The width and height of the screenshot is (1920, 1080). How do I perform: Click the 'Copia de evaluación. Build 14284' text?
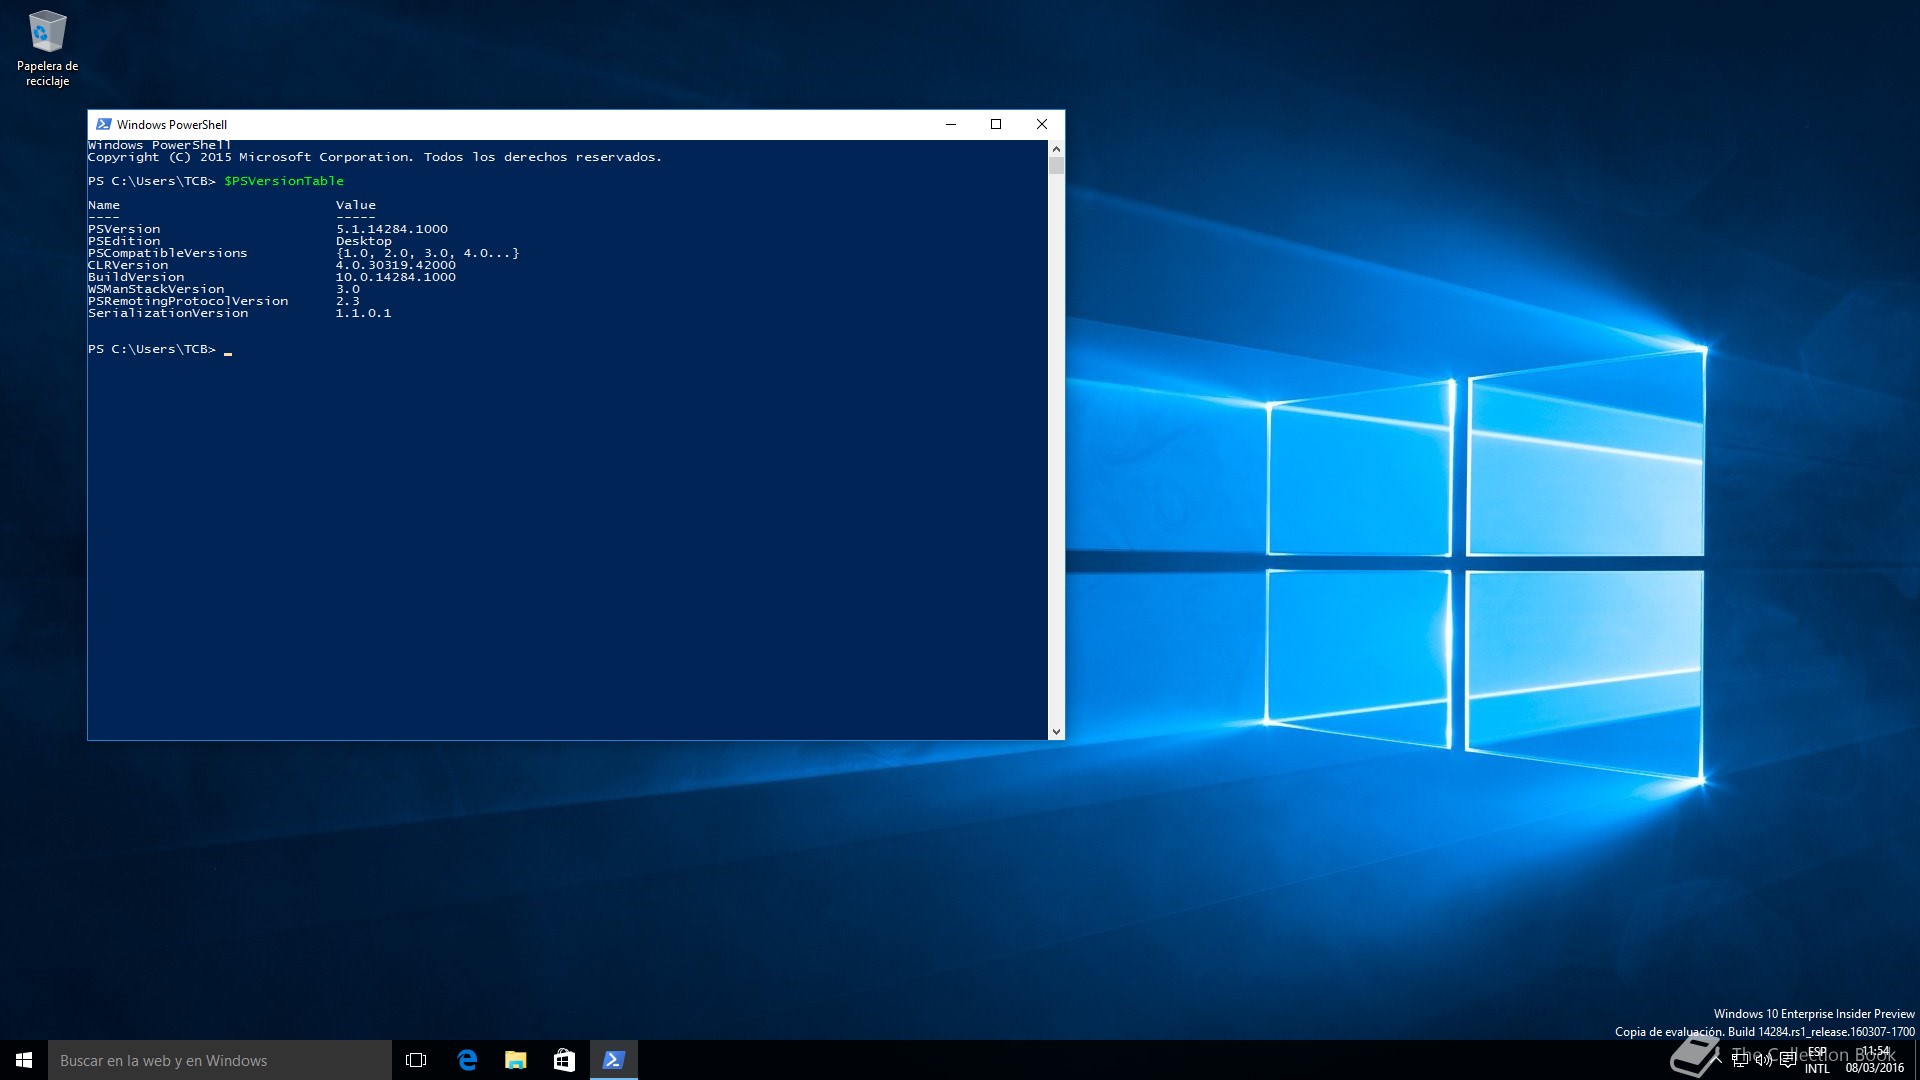1704,1032
